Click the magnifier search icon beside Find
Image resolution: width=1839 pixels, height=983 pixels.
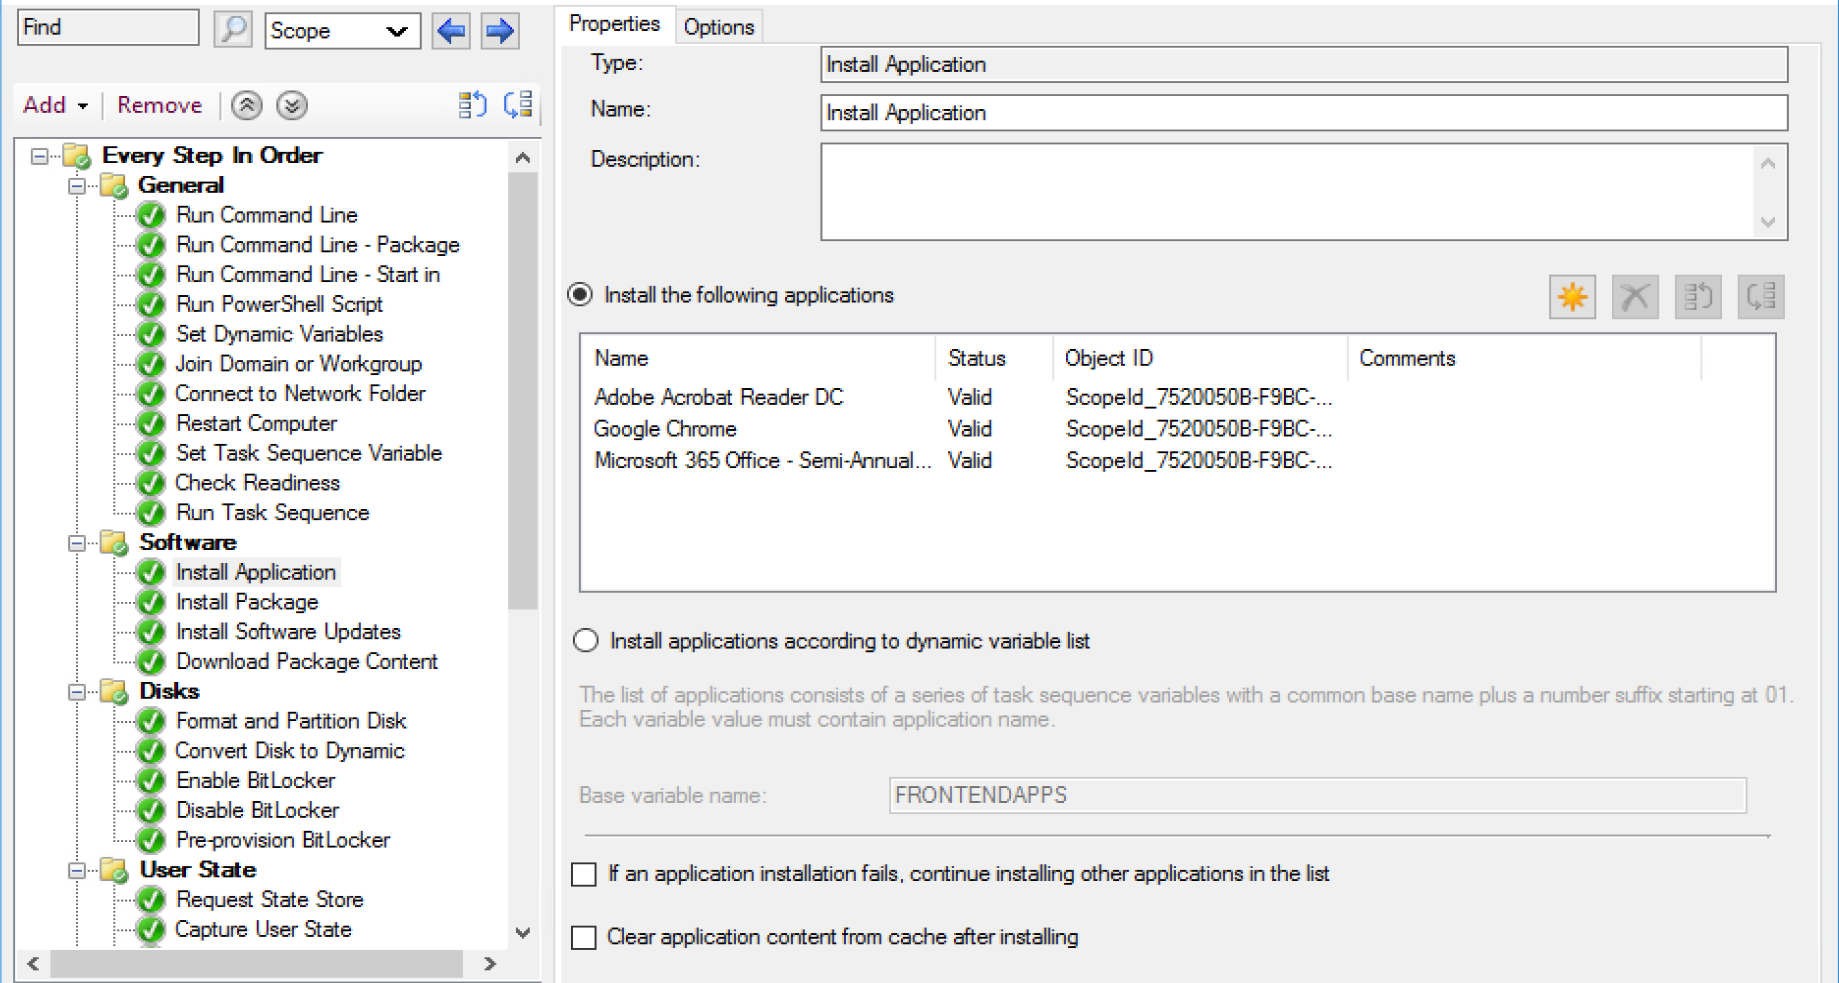click(232, 29)
